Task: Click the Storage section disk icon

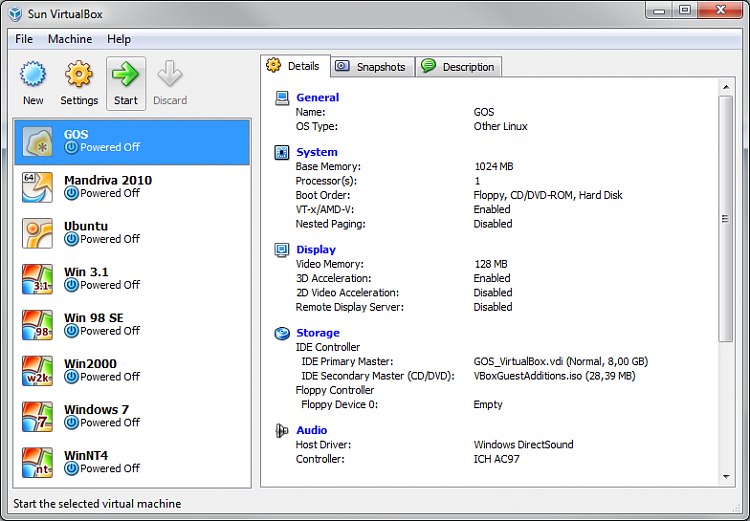Action: coord(282,333)
